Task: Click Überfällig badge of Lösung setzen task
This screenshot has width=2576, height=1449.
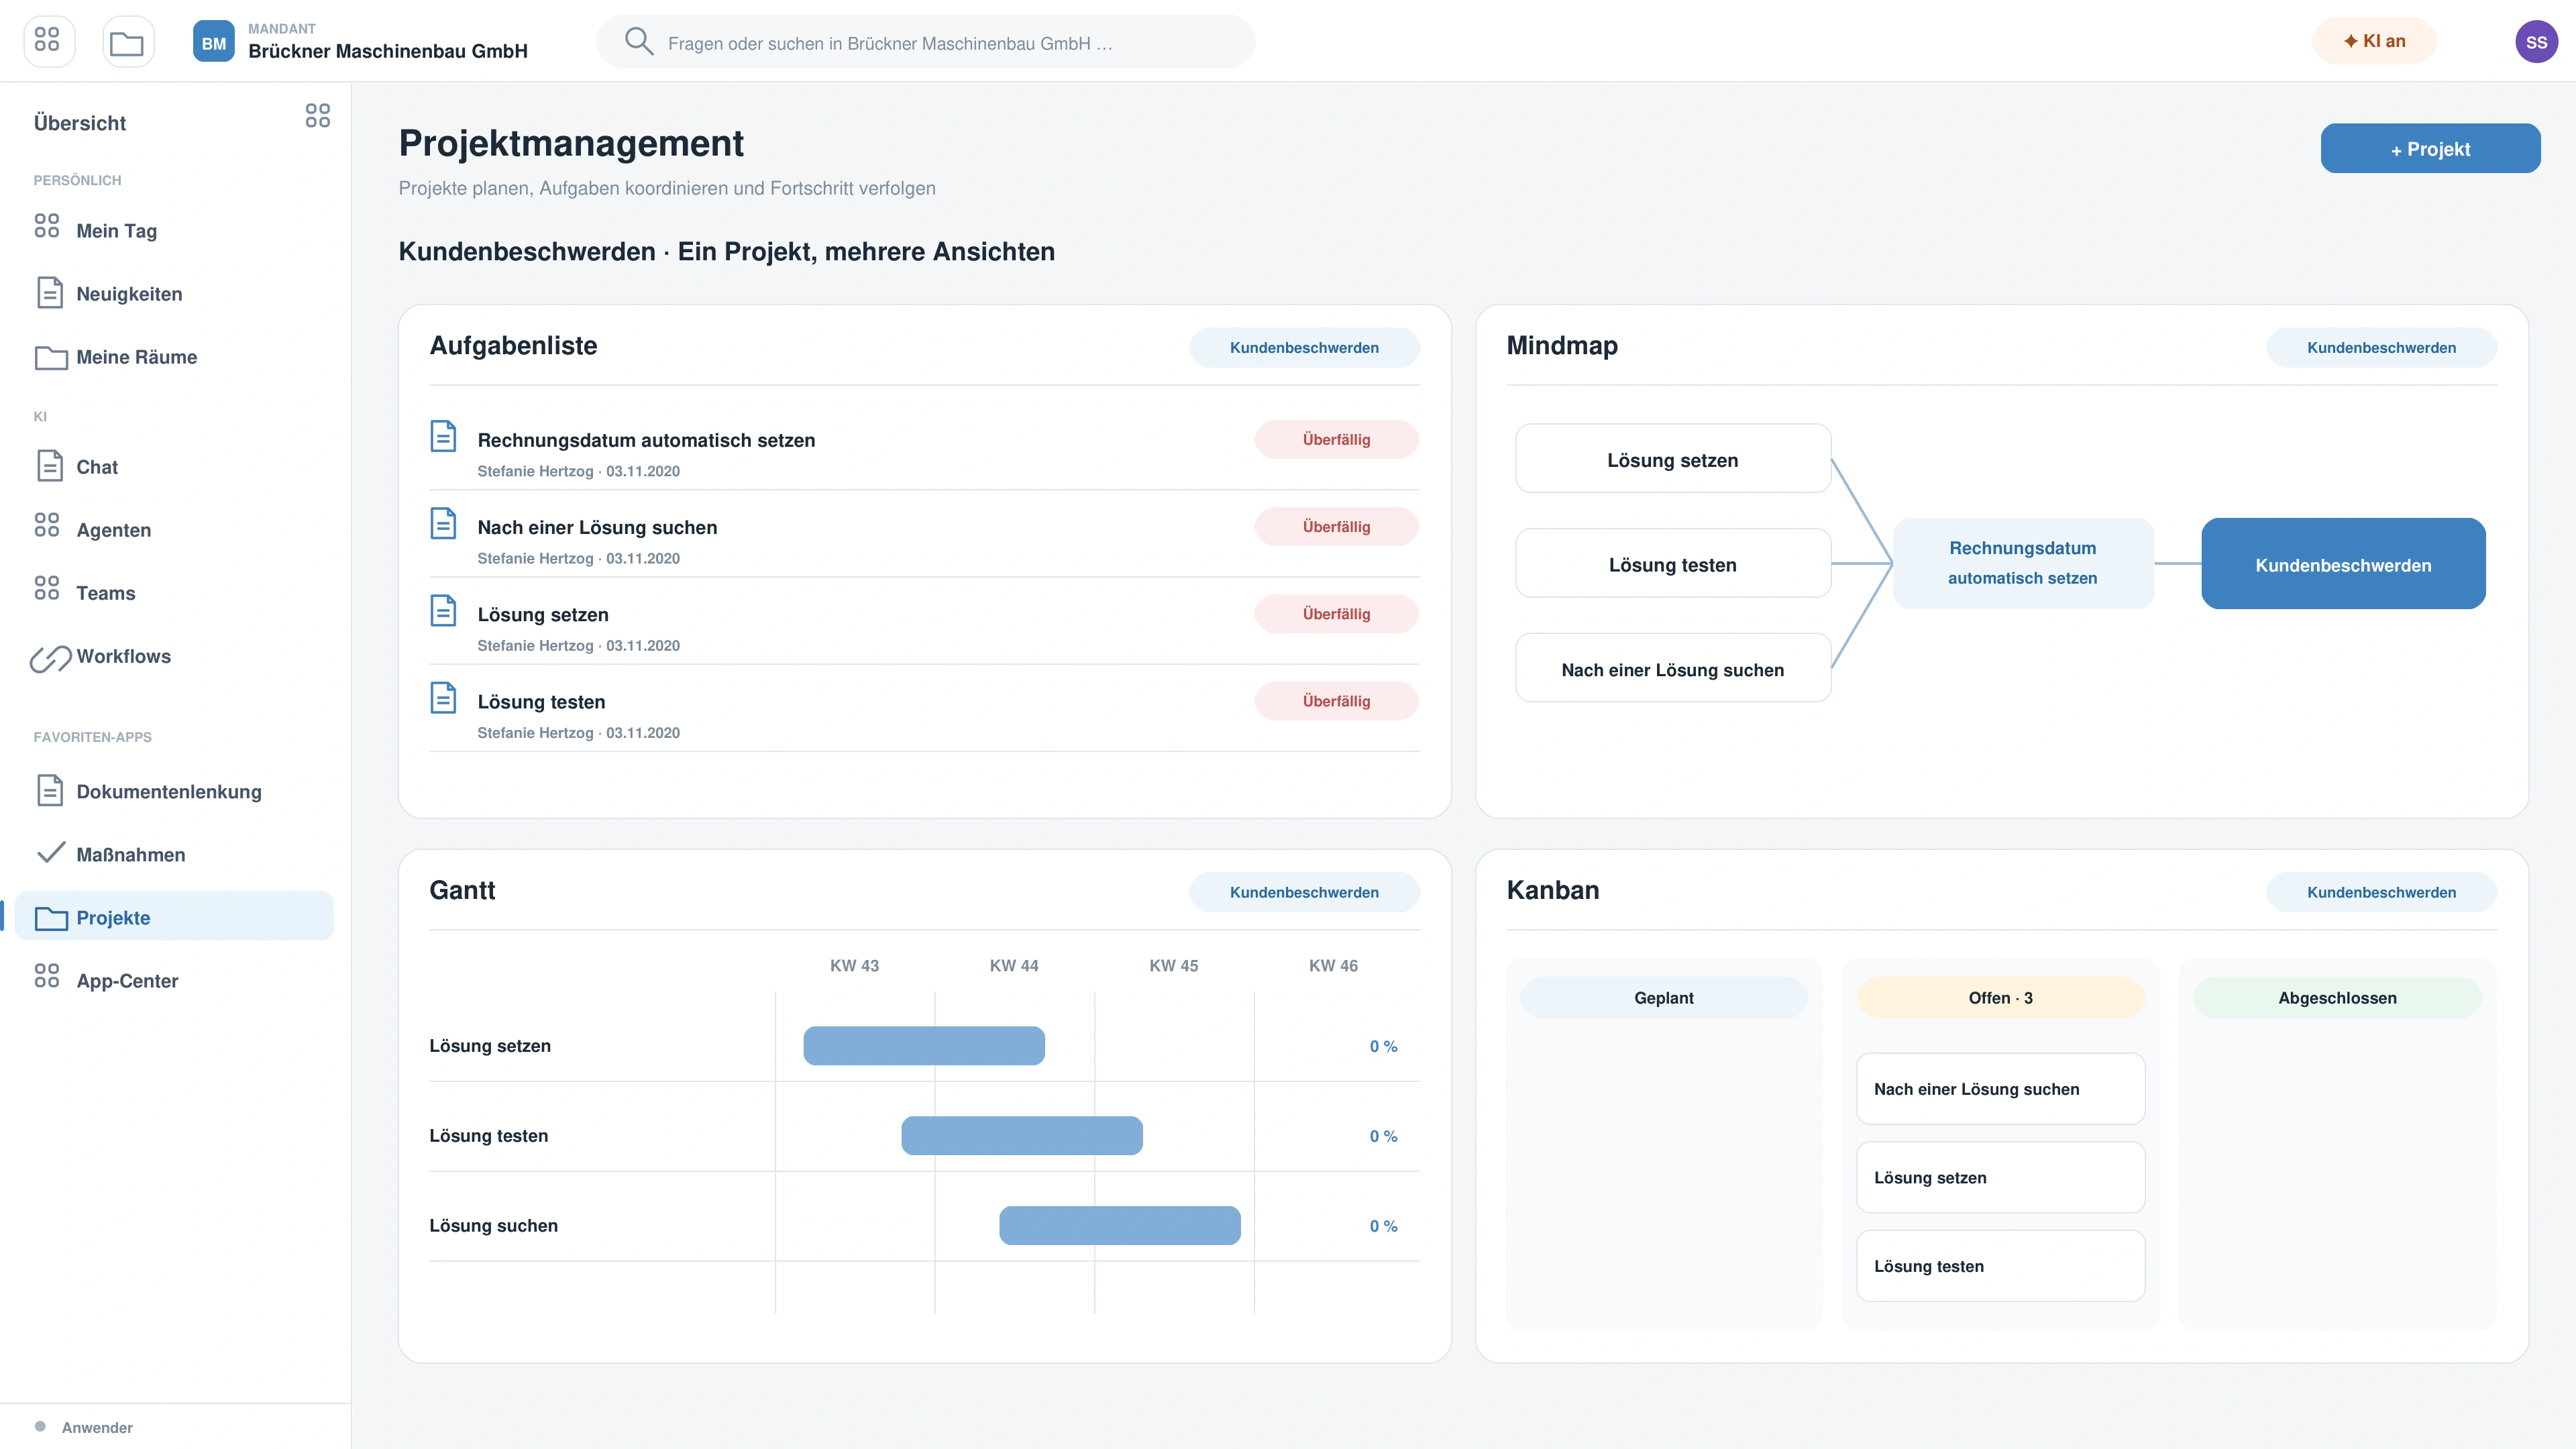Action: coord(1336,614)
